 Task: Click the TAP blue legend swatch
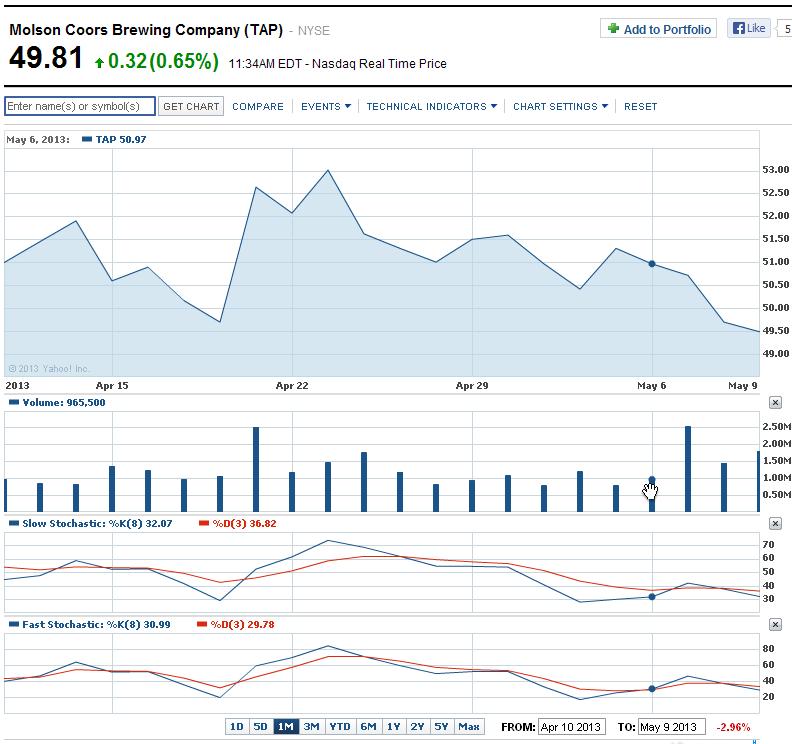click(x=87, y=139)
